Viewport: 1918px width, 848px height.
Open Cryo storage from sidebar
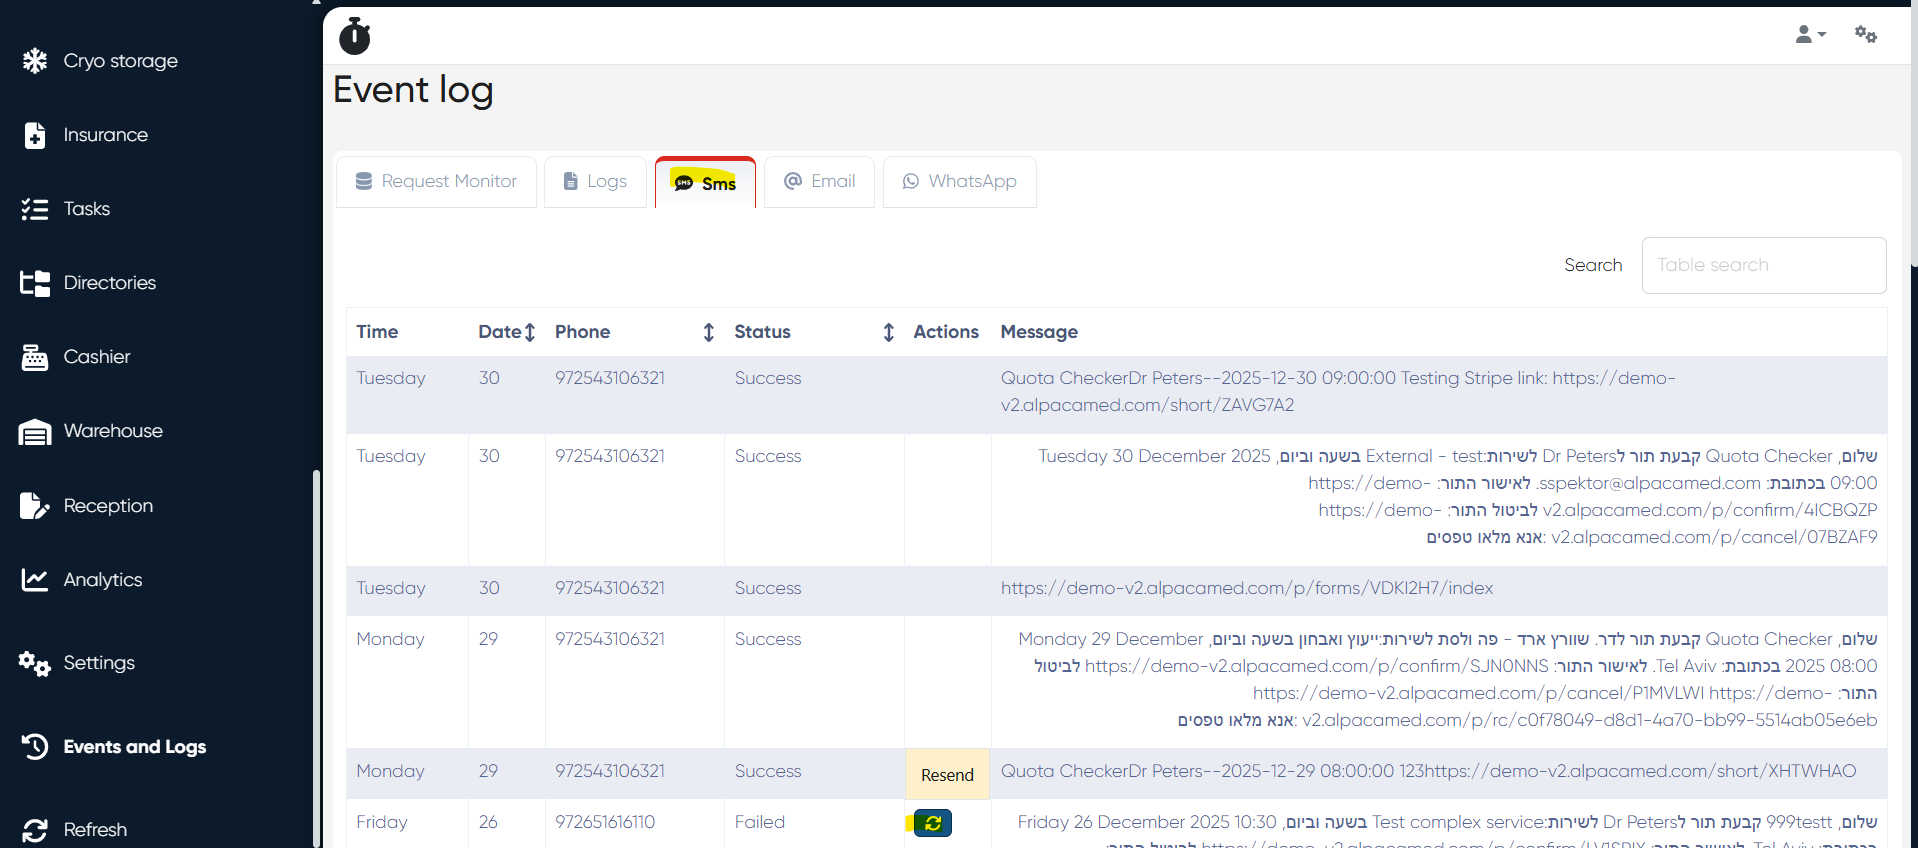pos(120,61)
